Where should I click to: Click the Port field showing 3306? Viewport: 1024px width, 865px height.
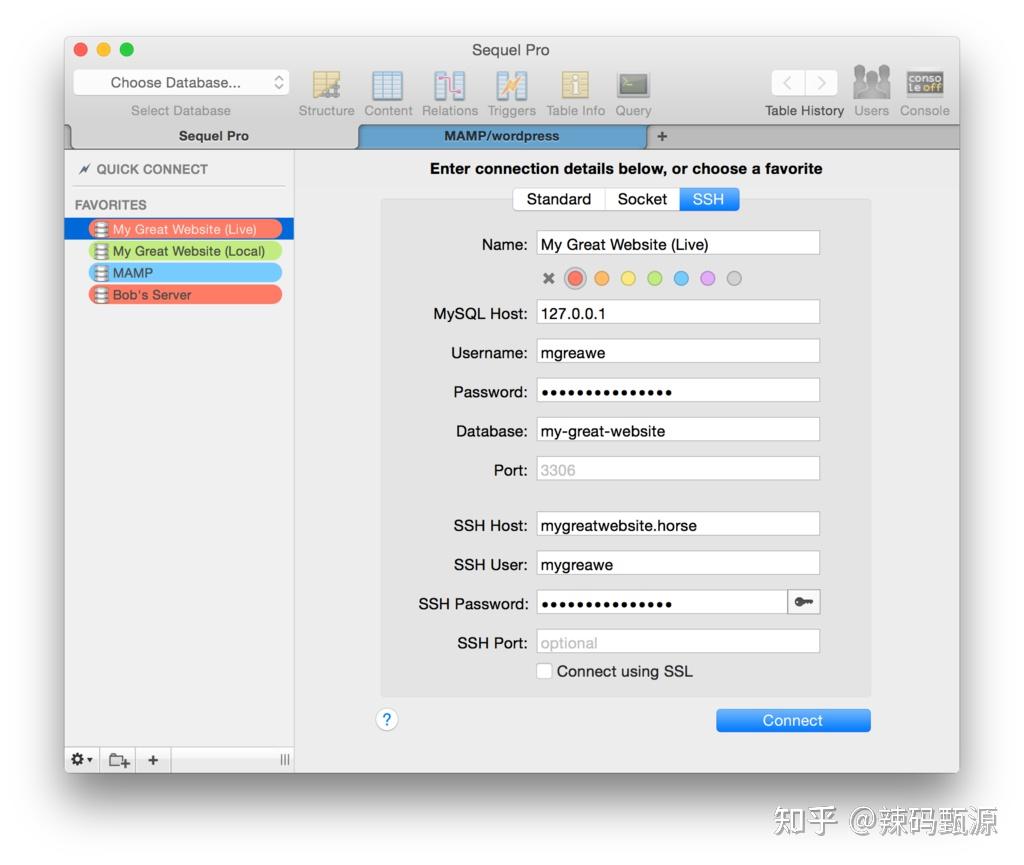tap(678, 469)
